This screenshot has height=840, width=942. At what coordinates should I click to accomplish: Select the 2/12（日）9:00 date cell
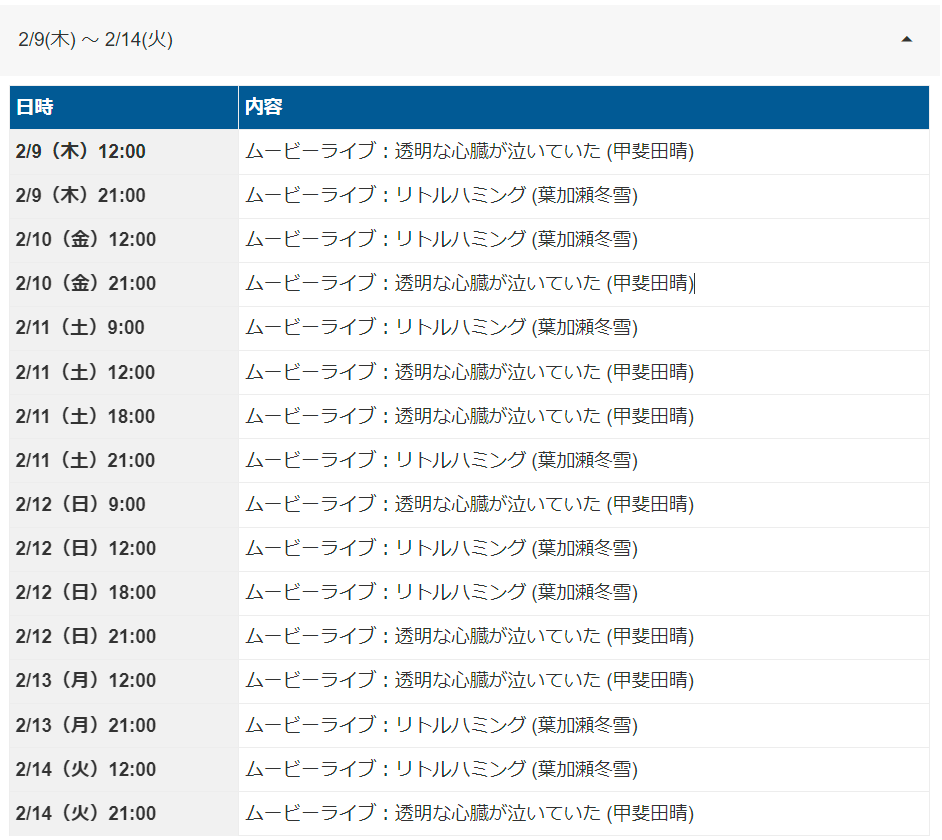point(124,505)
